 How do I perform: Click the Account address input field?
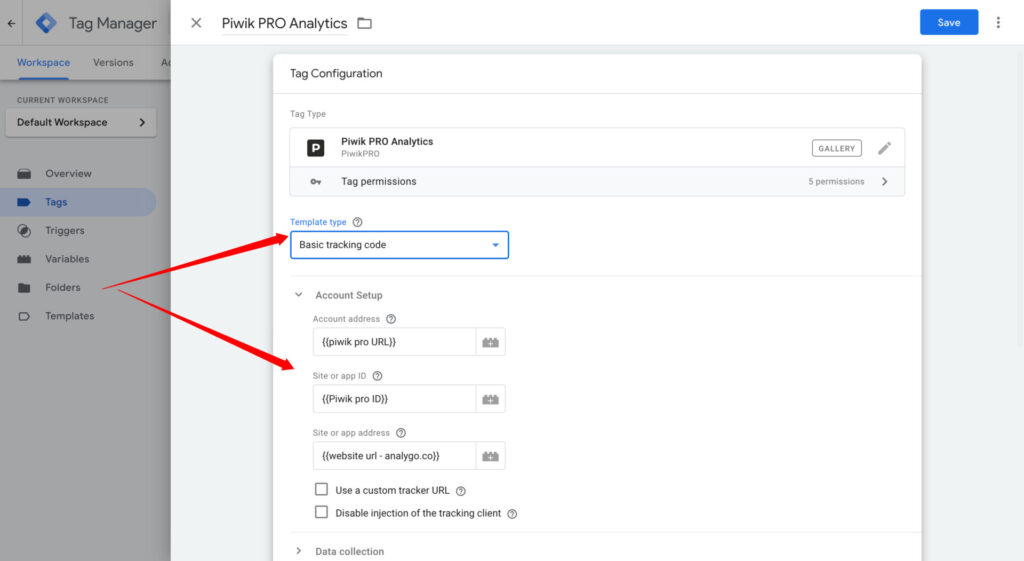click(x=394, y=342)
